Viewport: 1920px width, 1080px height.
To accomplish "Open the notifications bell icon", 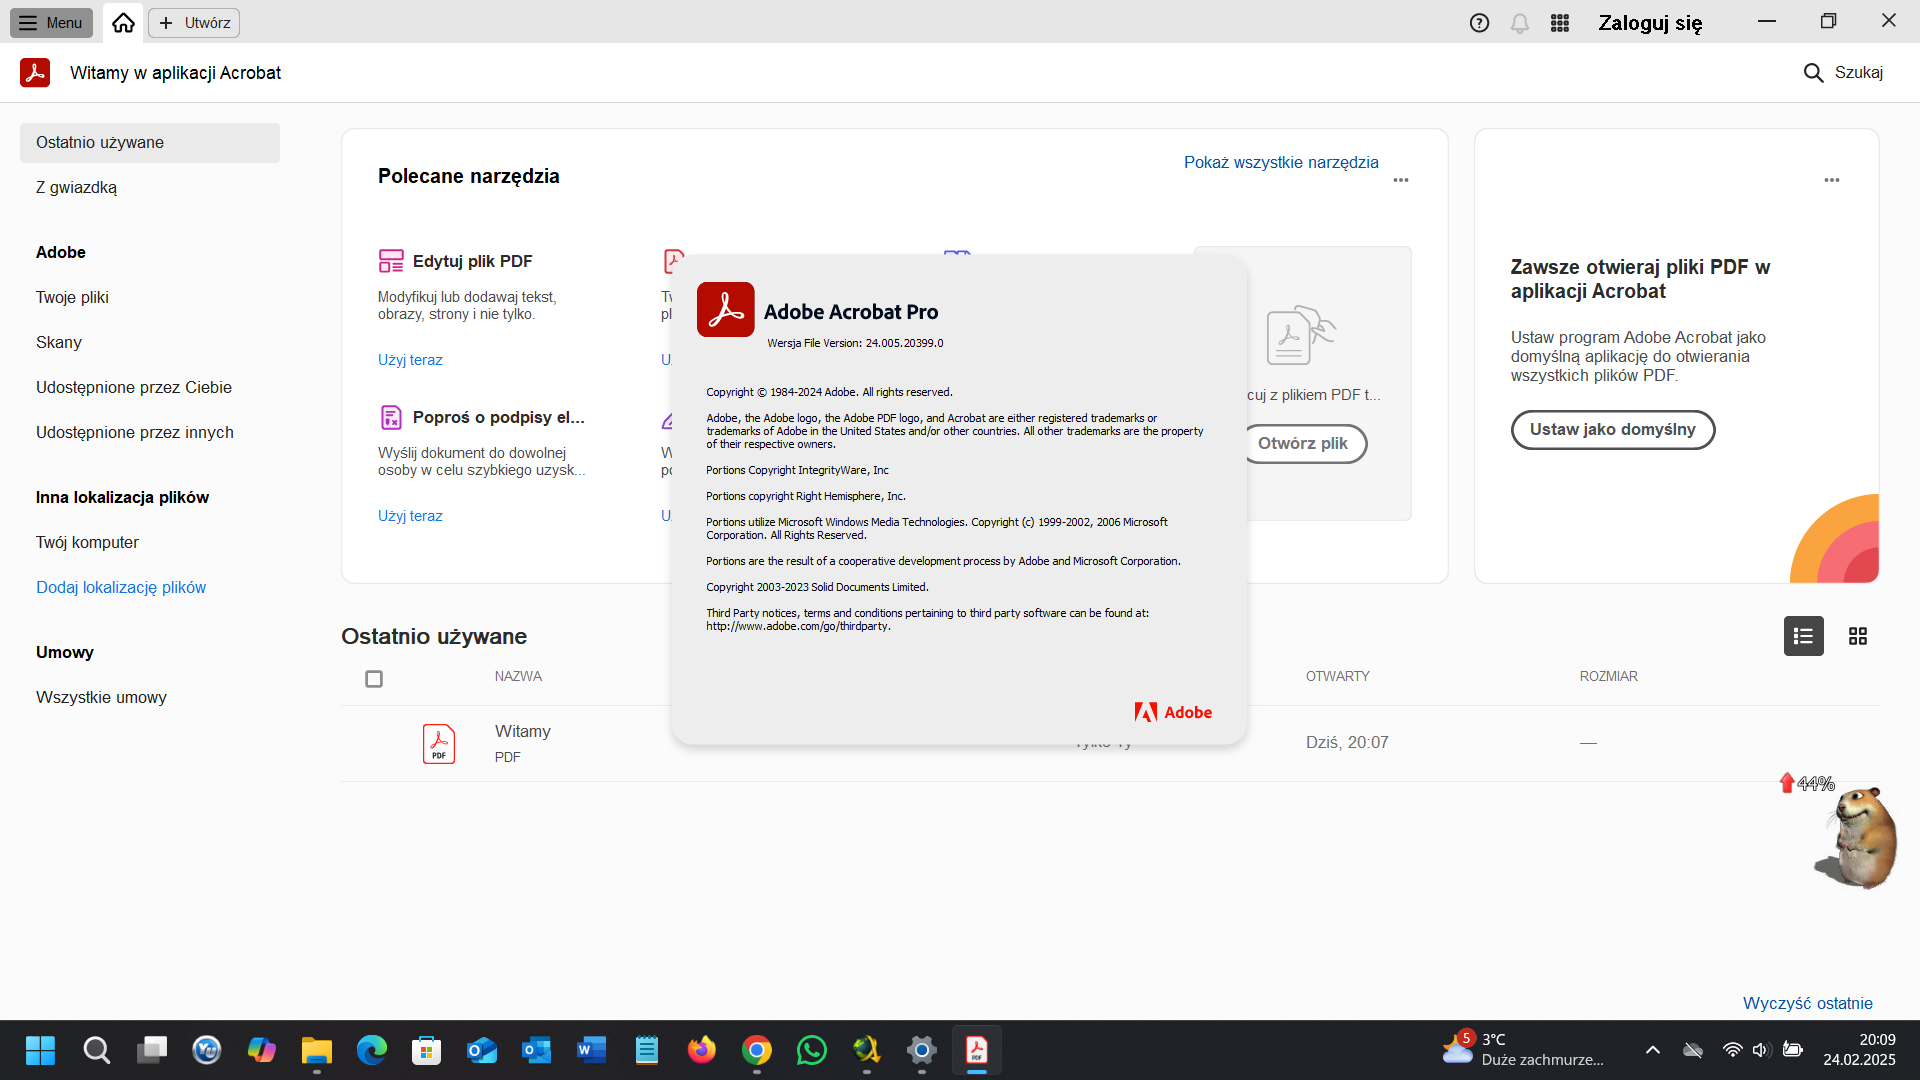I will click(x=1519, y=23).
